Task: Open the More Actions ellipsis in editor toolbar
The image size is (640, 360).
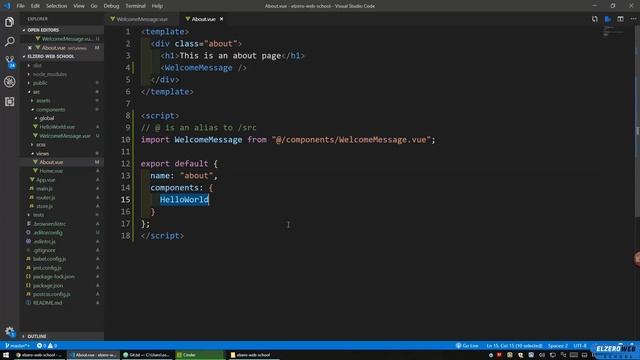Action: tap(633, 19)
